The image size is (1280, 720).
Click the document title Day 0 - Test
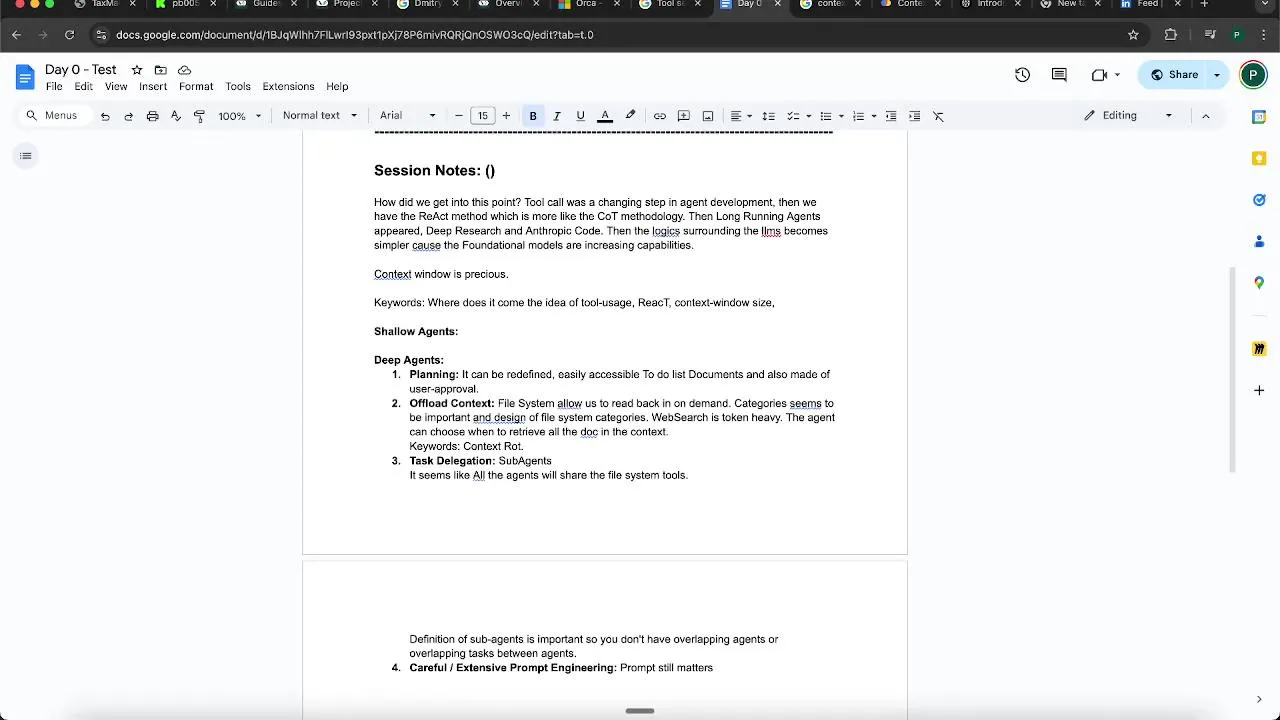(x=81, y=70)
